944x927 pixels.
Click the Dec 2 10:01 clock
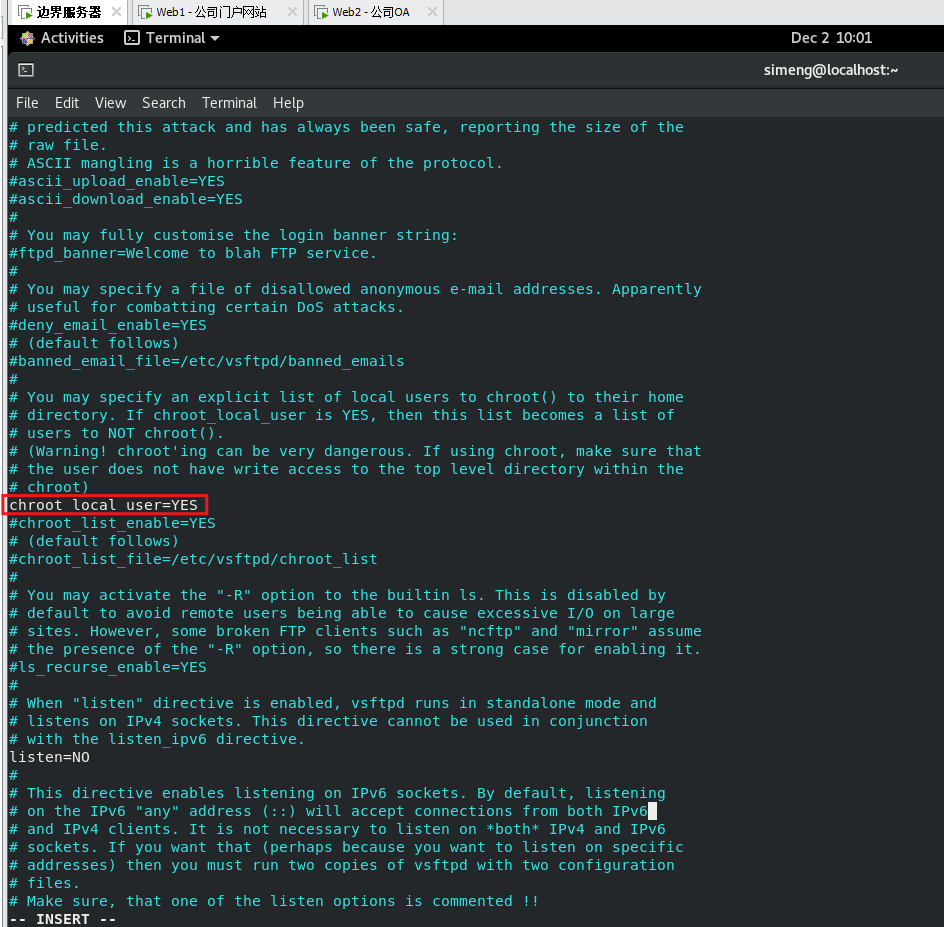pyautogui.click(x=831, y=38)
